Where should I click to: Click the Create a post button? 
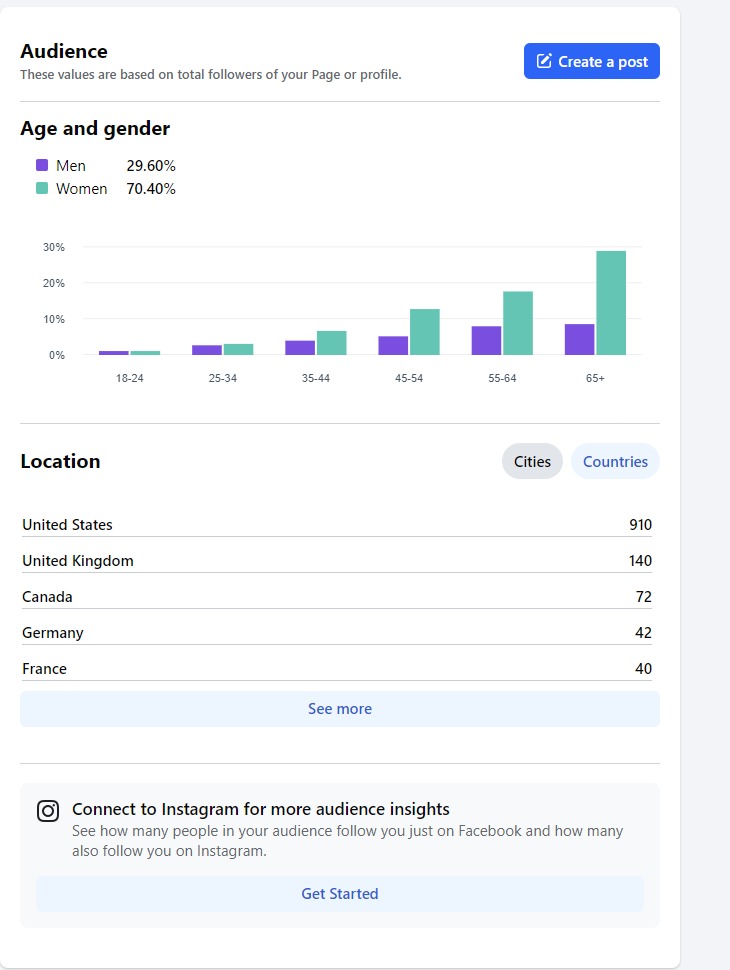(591, 61)
